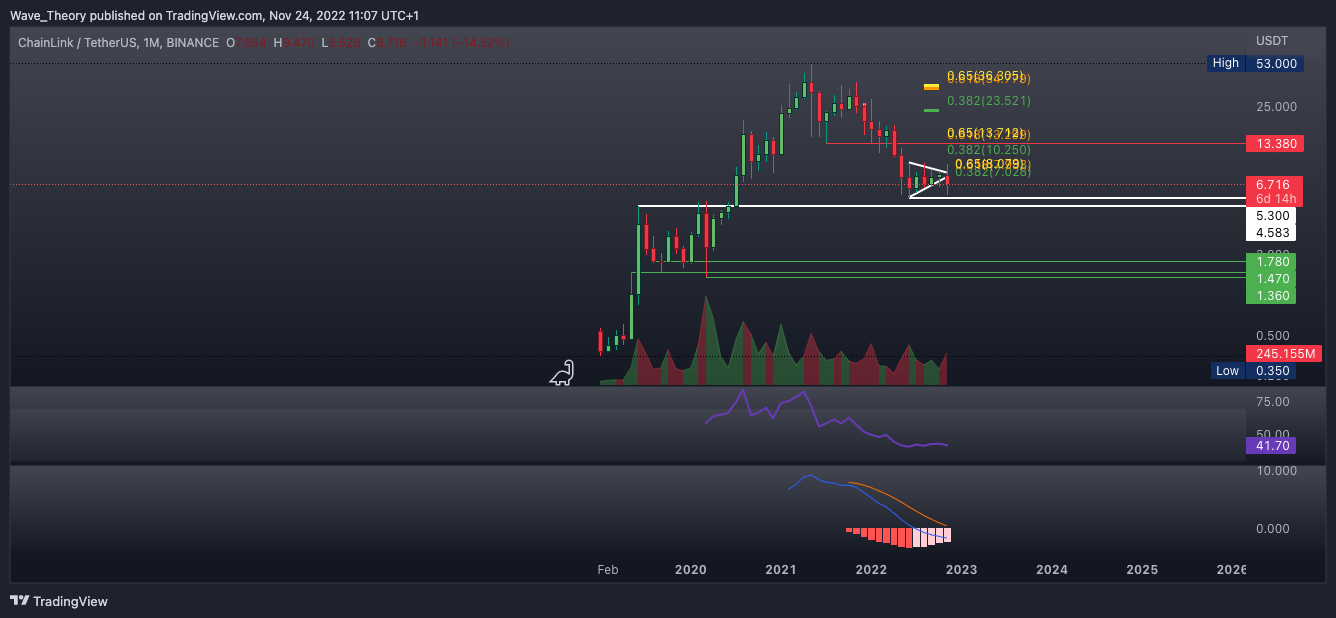Viewport: 1336px width, 618px height.
Task: Click the green 1.470 price label
Action: (1271, 279)
